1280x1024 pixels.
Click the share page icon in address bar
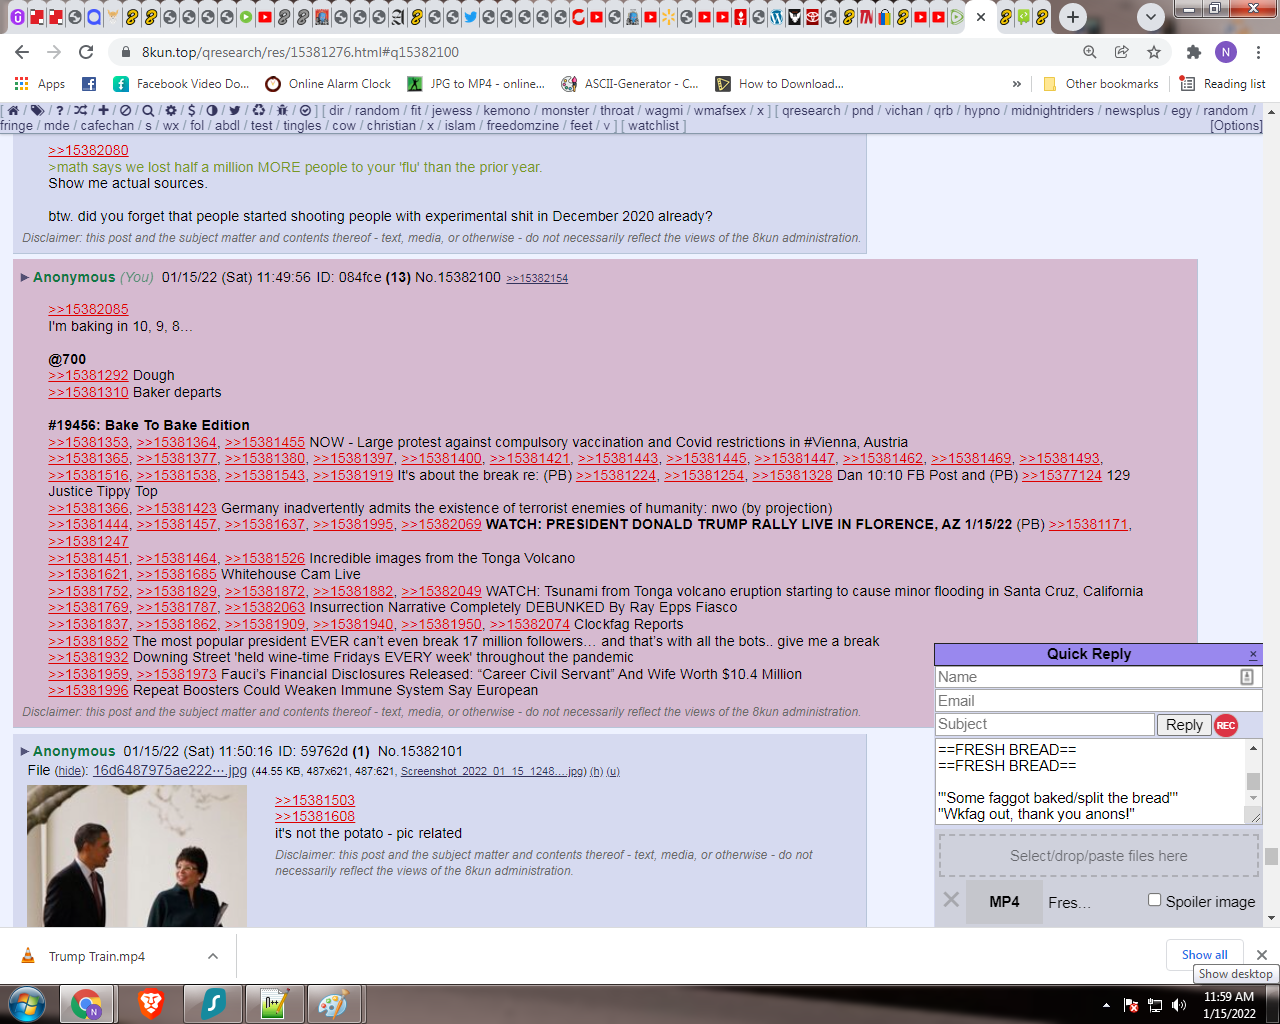(1122, 52)
